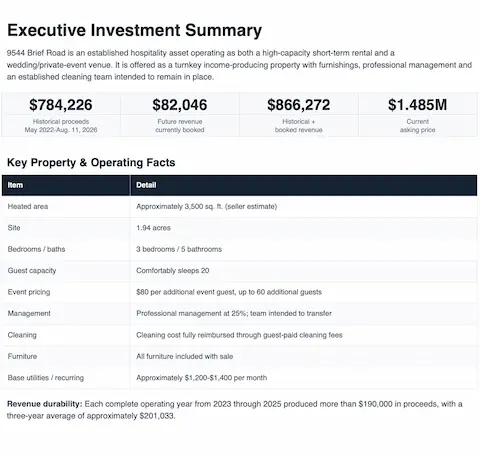Click the $1.485M current asking price
This screenshot has width=480, height=457.
(417, 105)
